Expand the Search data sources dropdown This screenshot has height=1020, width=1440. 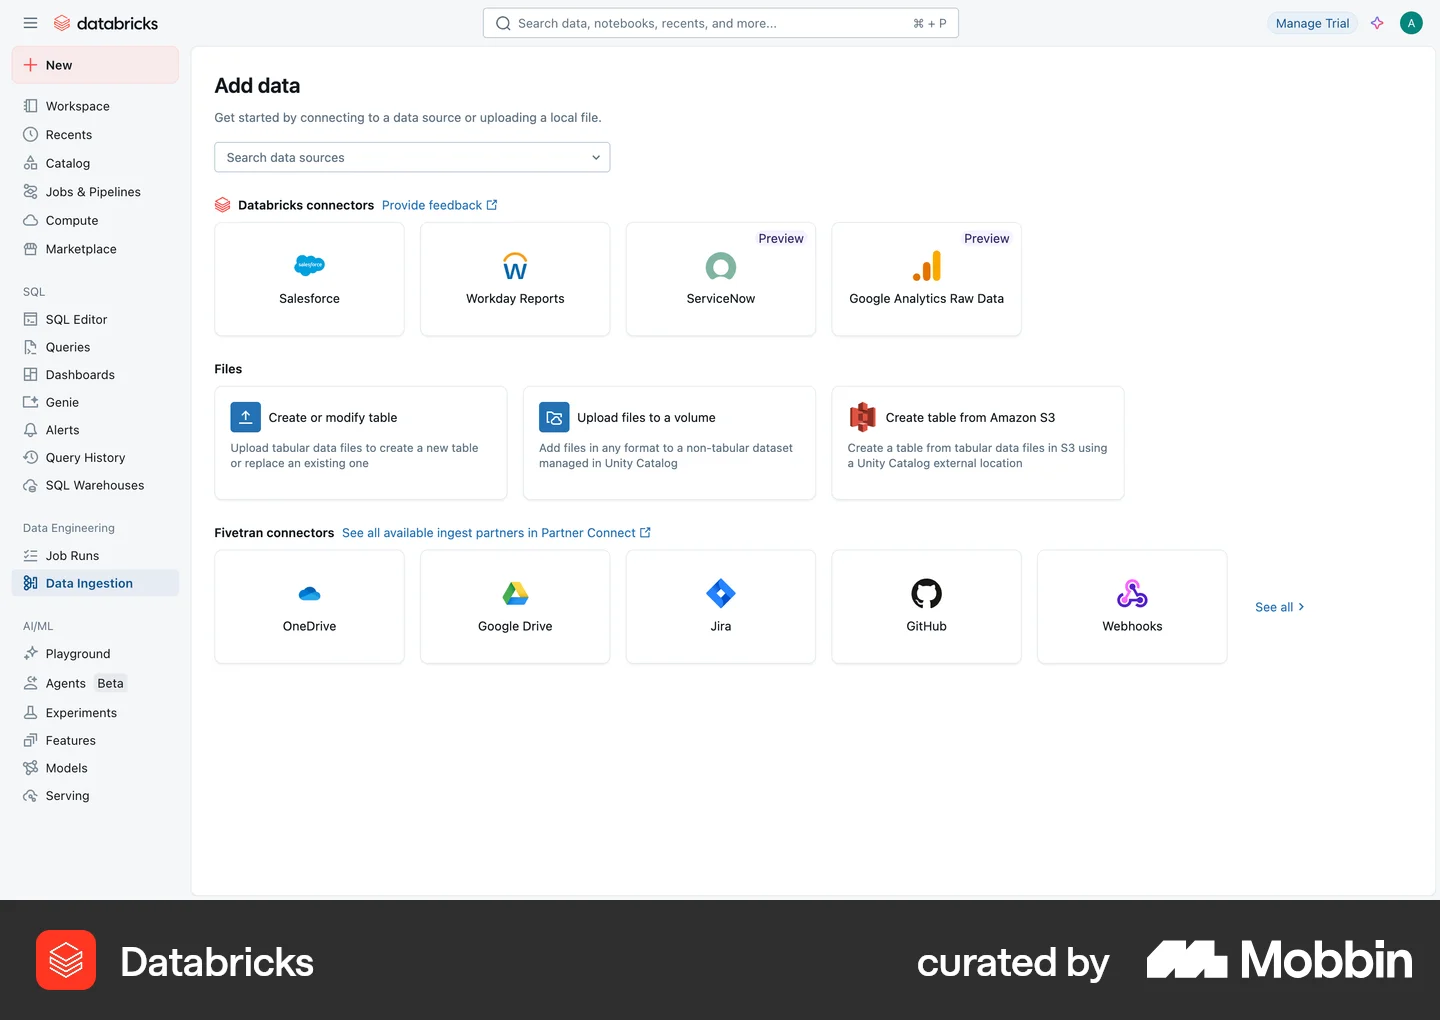412,157
